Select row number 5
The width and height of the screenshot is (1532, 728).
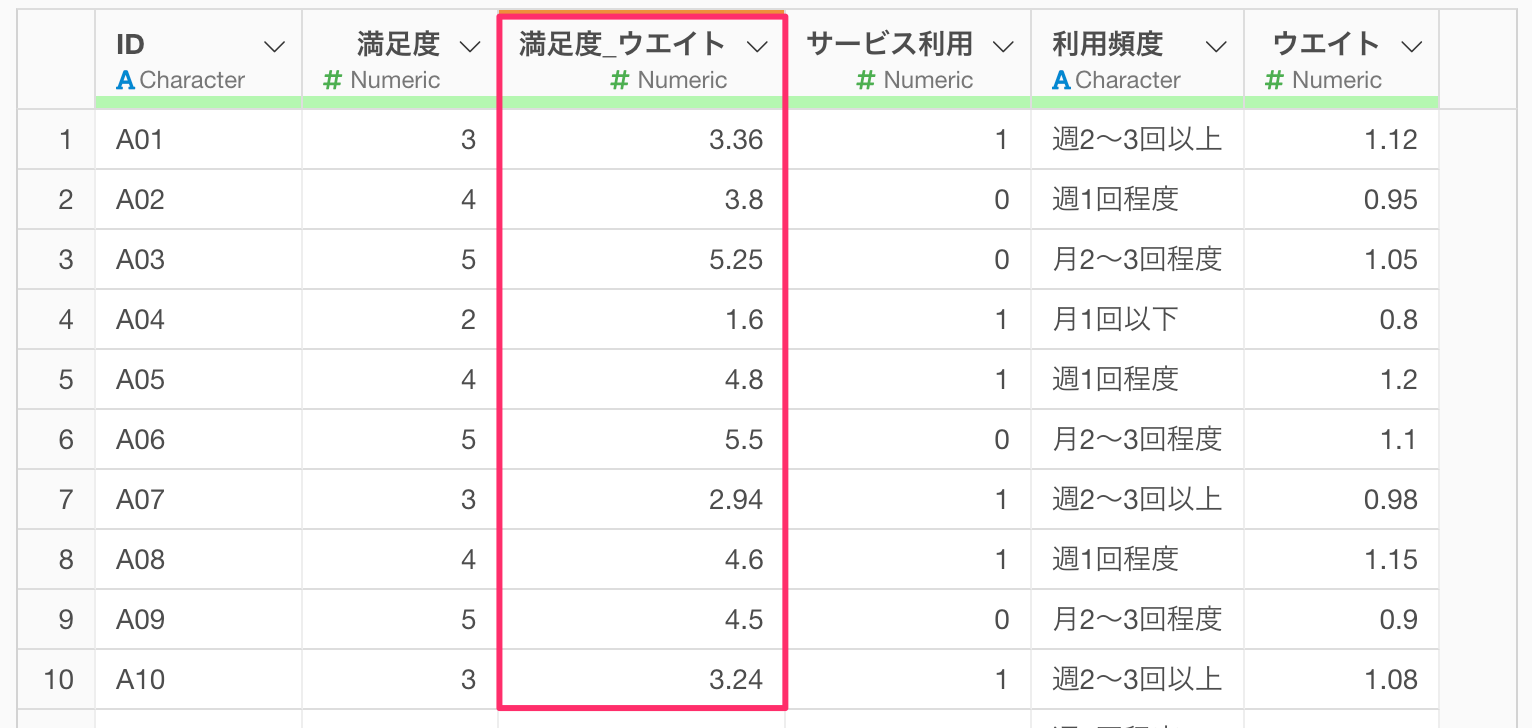coord(66,380)
